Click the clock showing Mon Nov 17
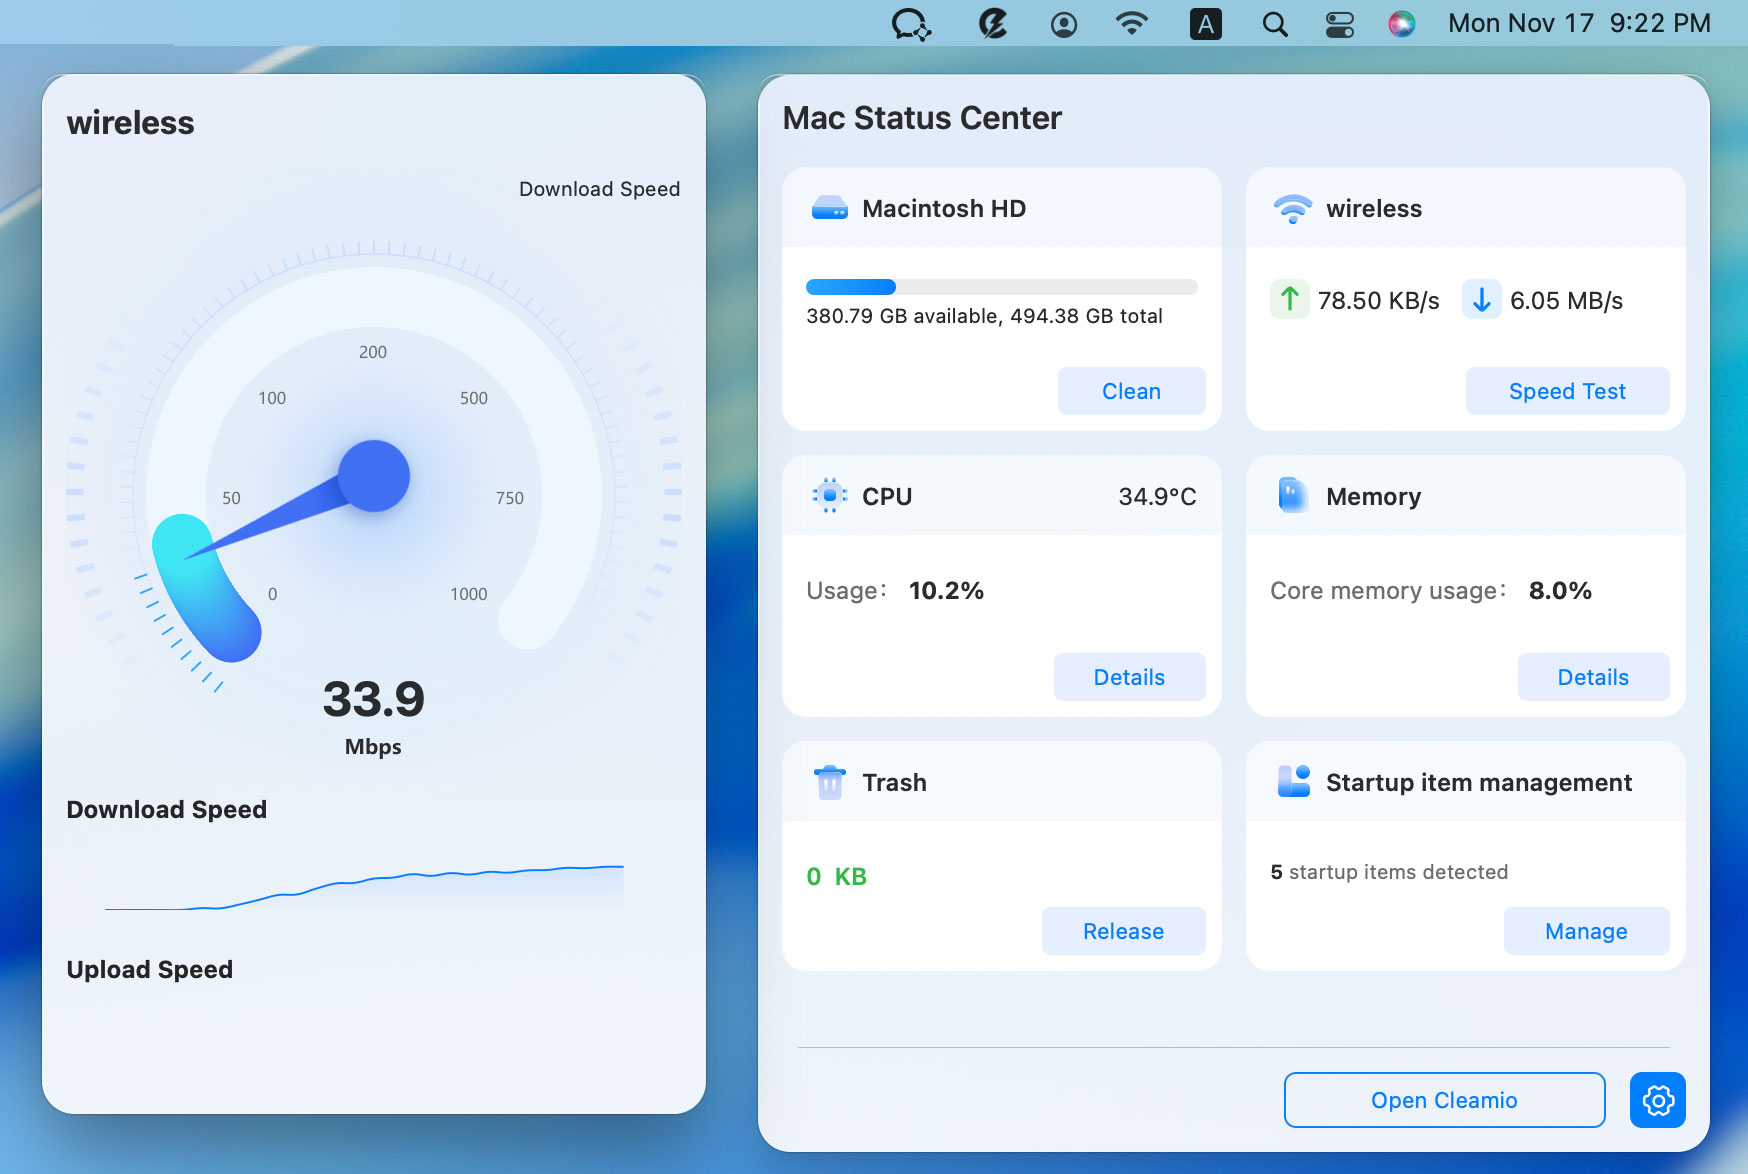 pyautogui.click(x=1580, y=23)
